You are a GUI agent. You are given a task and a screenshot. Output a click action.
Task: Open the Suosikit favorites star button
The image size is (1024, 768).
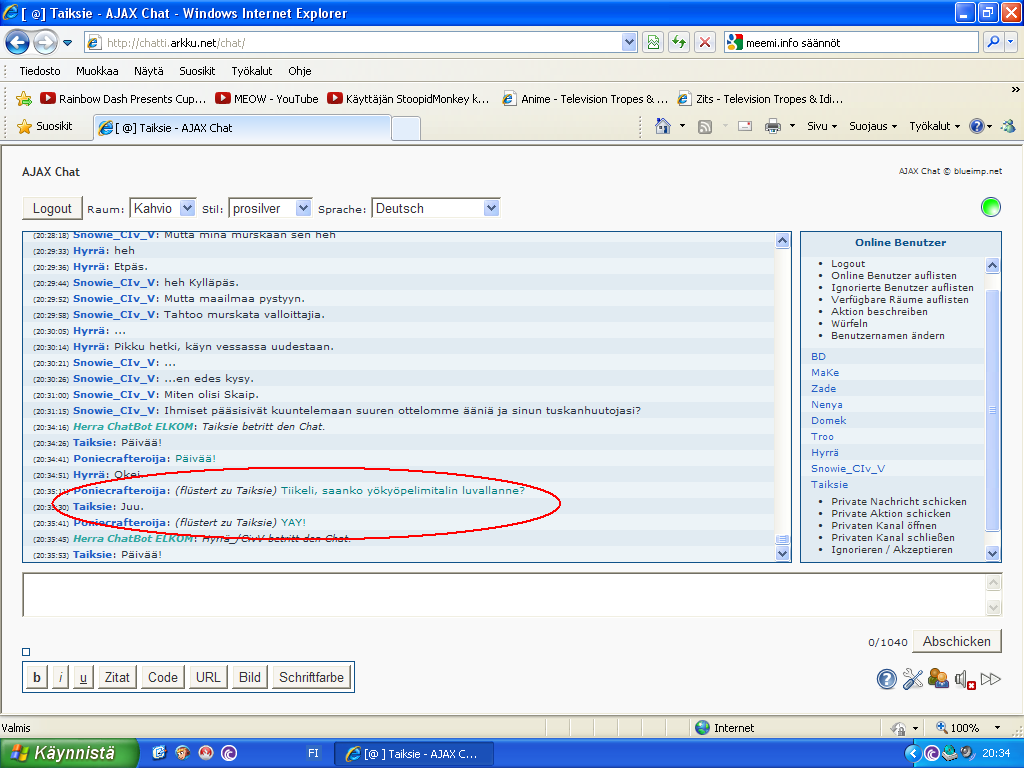pos(44,126)
